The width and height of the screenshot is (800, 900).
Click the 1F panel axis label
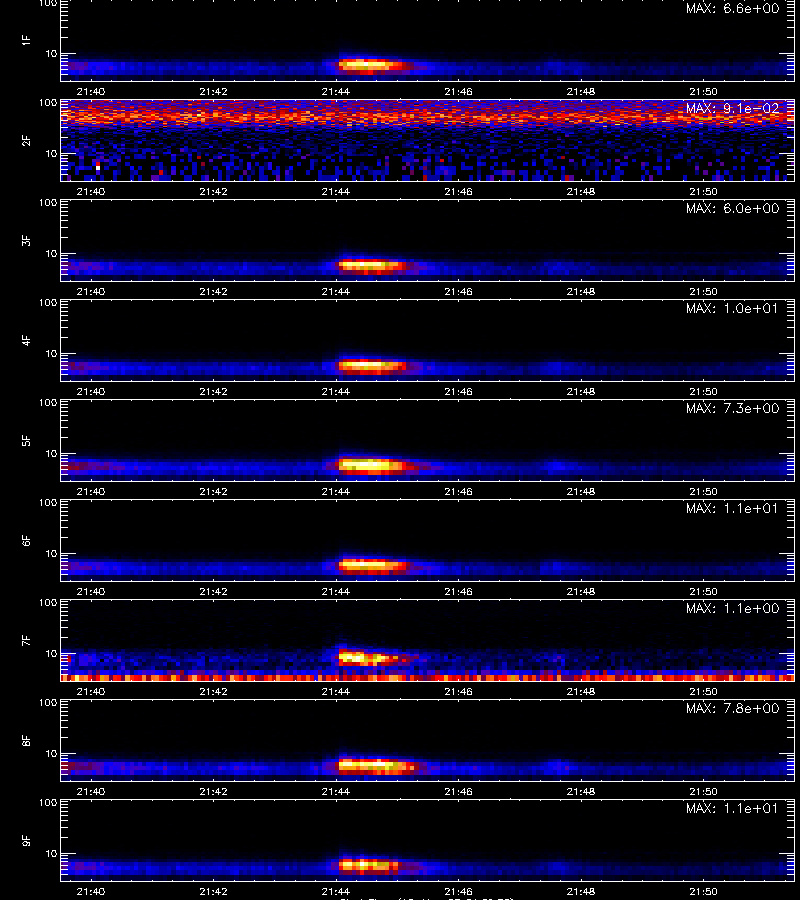click(26, 40)
